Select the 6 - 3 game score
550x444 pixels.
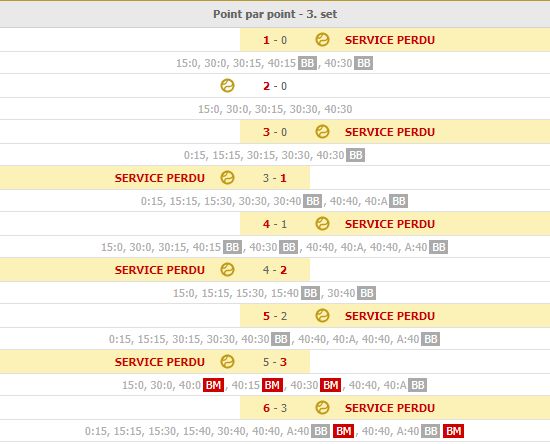click(x=275, y=408)
